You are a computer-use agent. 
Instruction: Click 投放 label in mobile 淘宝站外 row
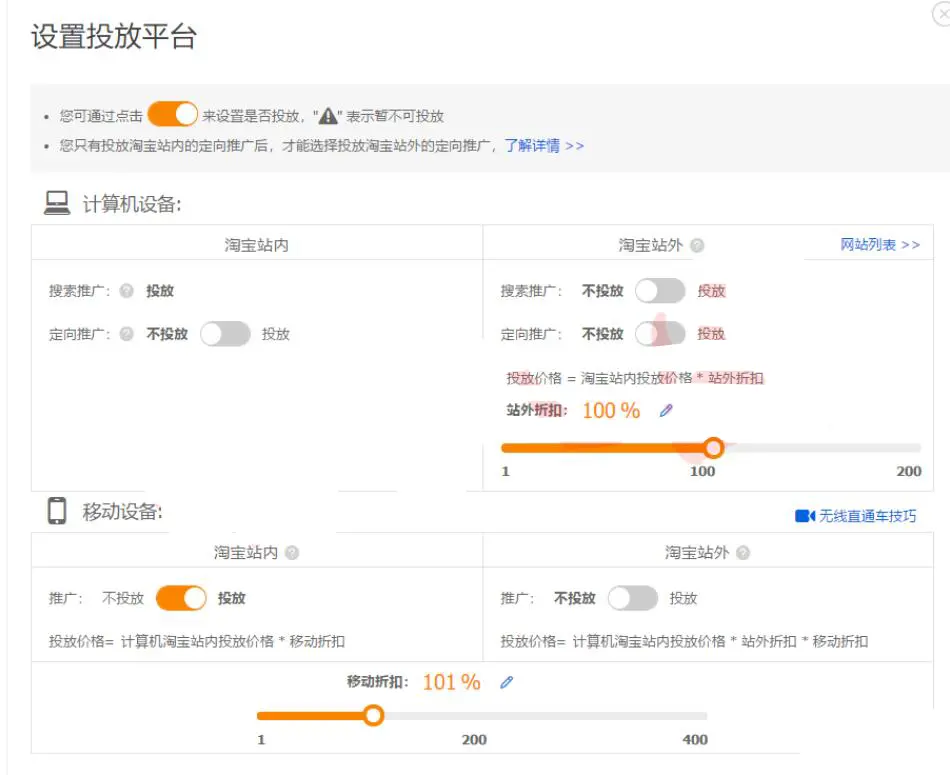click(683, 598)
